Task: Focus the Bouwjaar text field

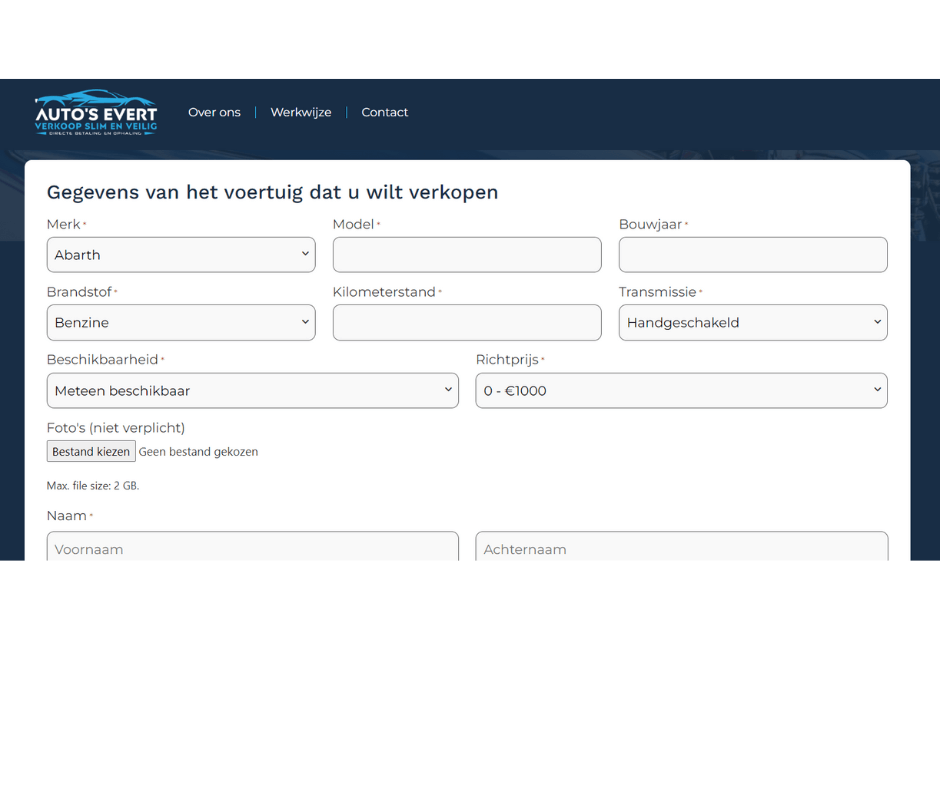Action: pos(753,255)
